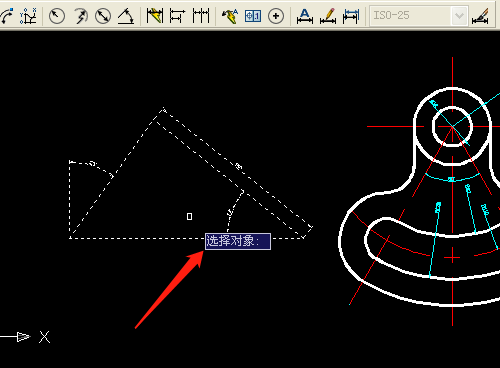Select the Center Mark tool
The width and height of the screenshot is (500, 368).
coord(276,16)
